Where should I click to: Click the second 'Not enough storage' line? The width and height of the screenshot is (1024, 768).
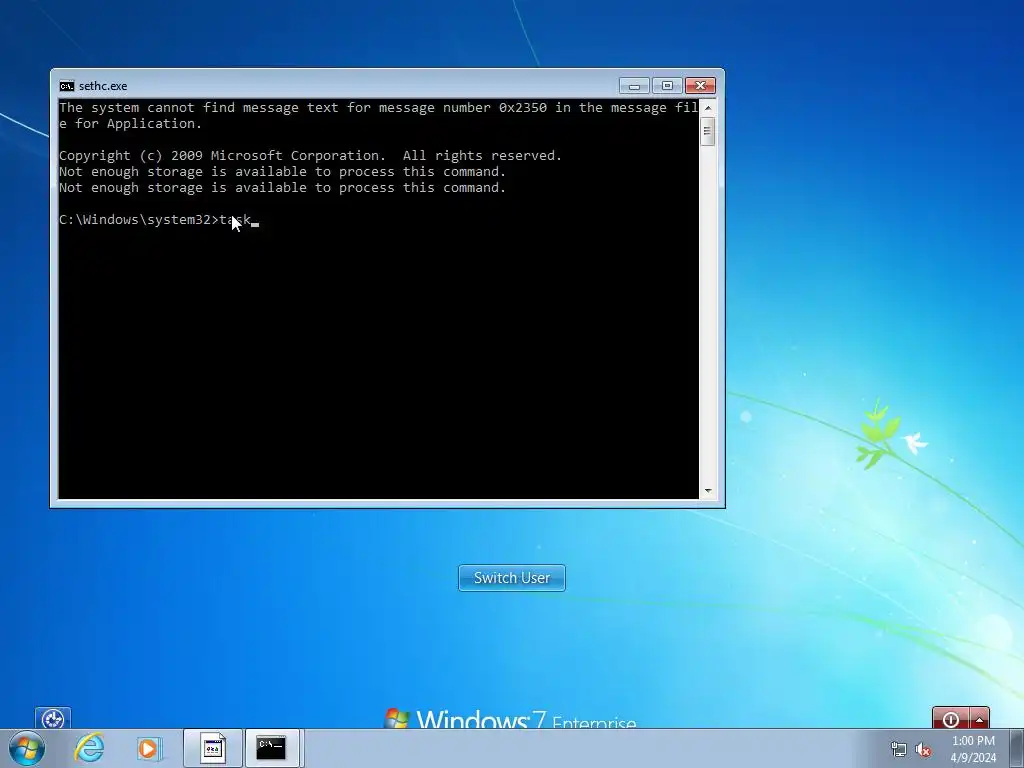coord(282,188)
